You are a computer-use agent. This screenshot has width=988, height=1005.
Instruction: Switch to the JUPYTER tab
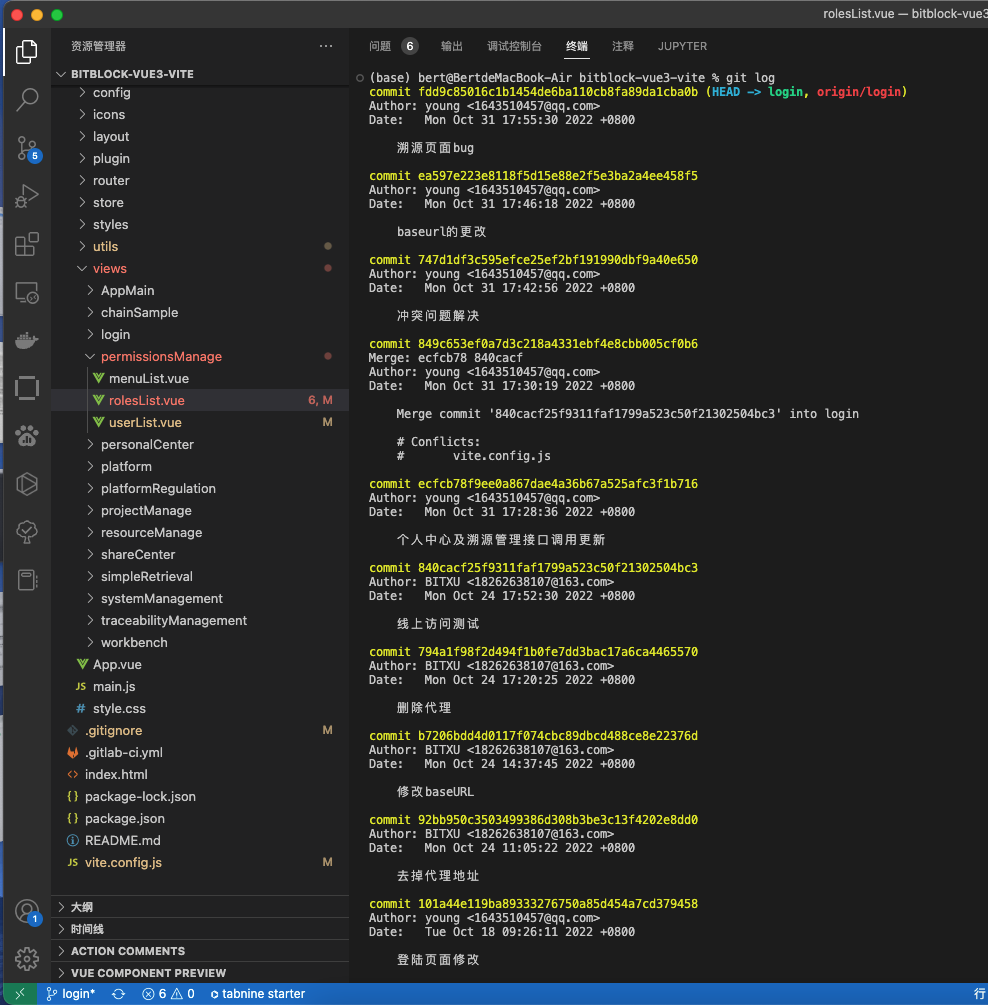(682, 46)
